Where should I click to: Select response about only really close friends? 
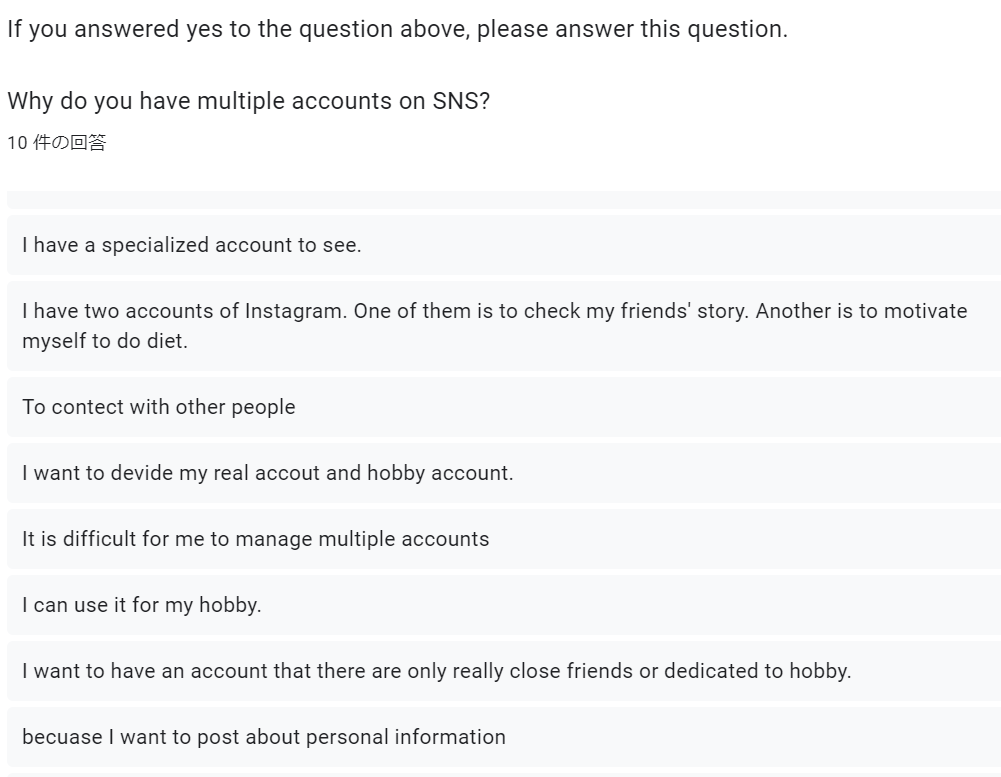click(x=504, y=671)
